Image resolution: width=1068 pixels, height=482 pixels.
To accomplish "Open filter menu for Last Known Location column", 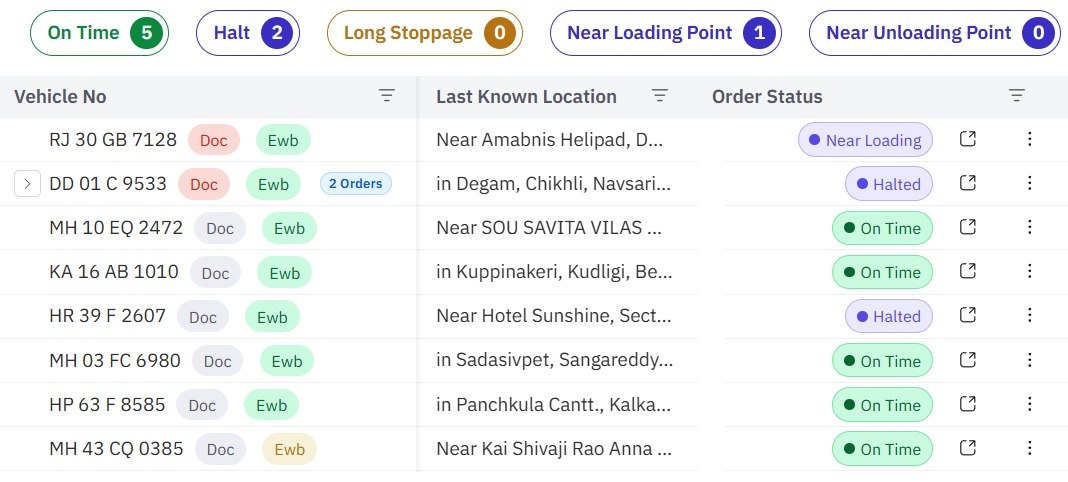I will click(x=659, y=96).
